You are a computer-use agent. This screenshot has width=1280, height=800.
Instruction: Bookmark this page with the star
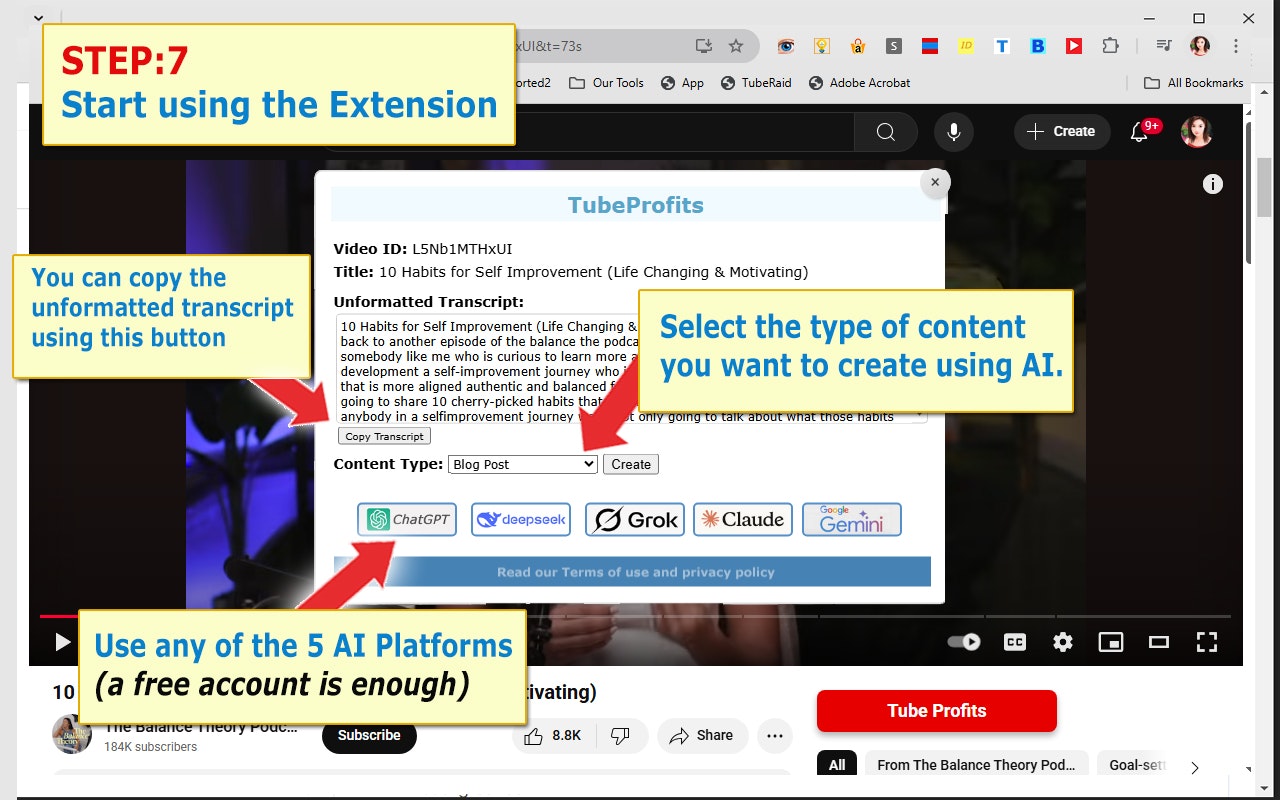click(736, 46)
